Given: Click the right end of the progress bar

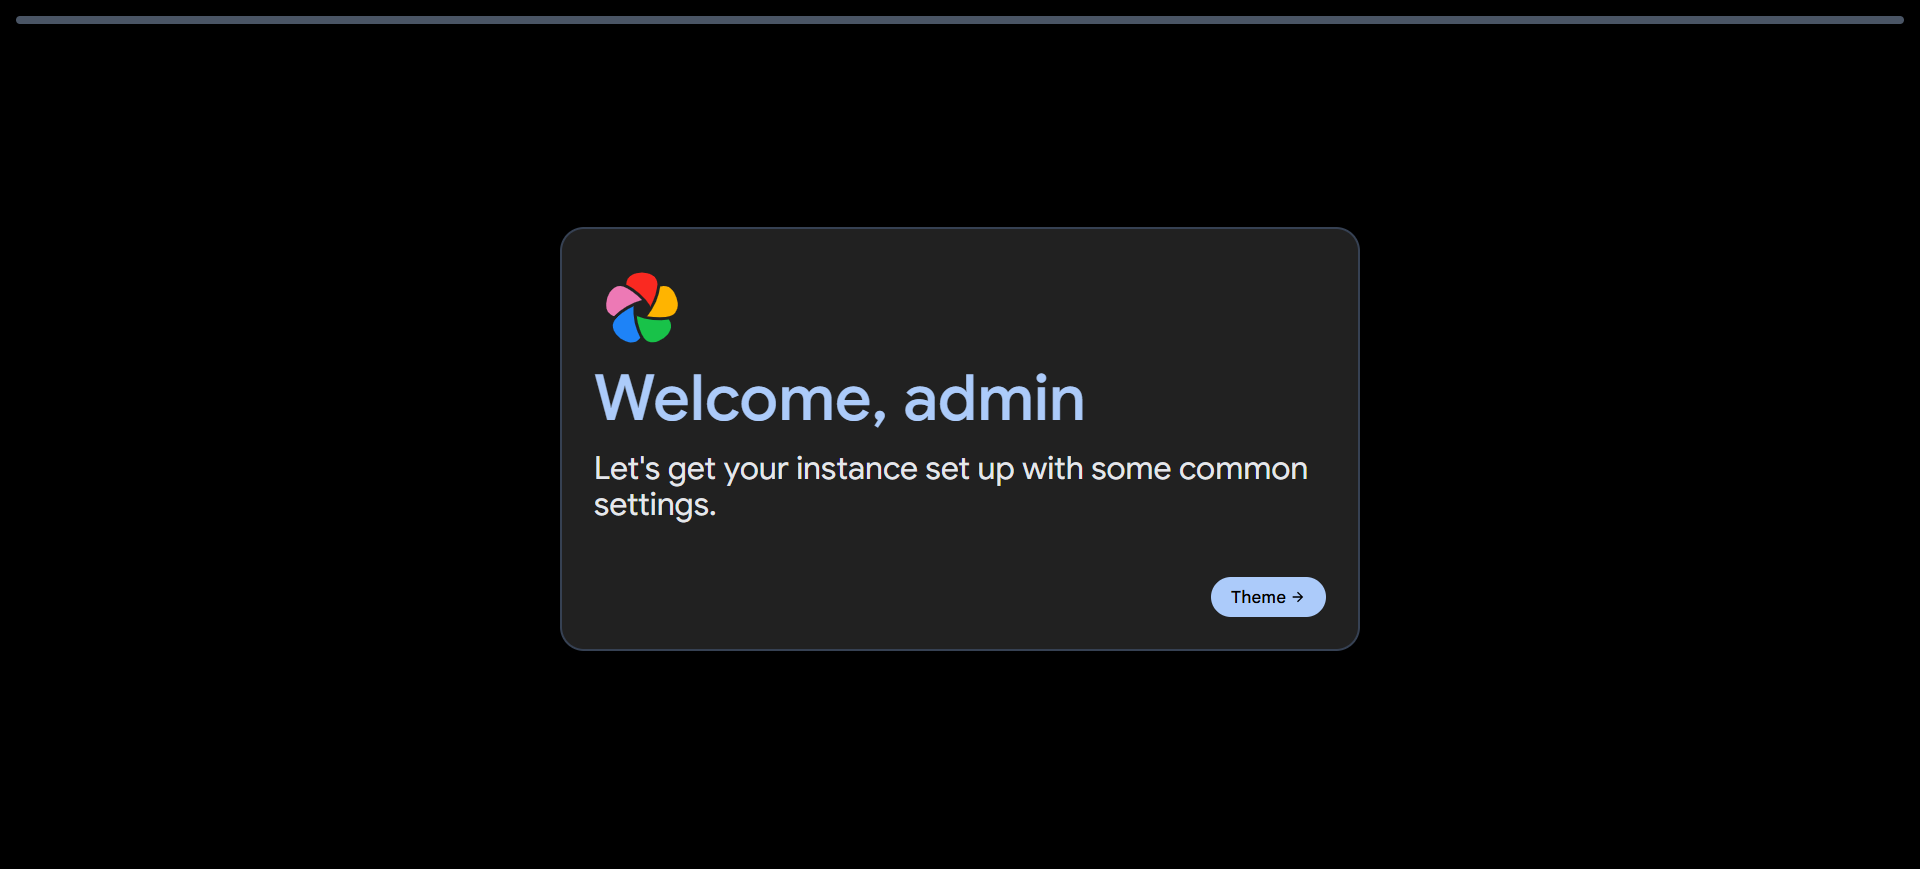Looking at the screenshot, I should [x=1898, y=20].
